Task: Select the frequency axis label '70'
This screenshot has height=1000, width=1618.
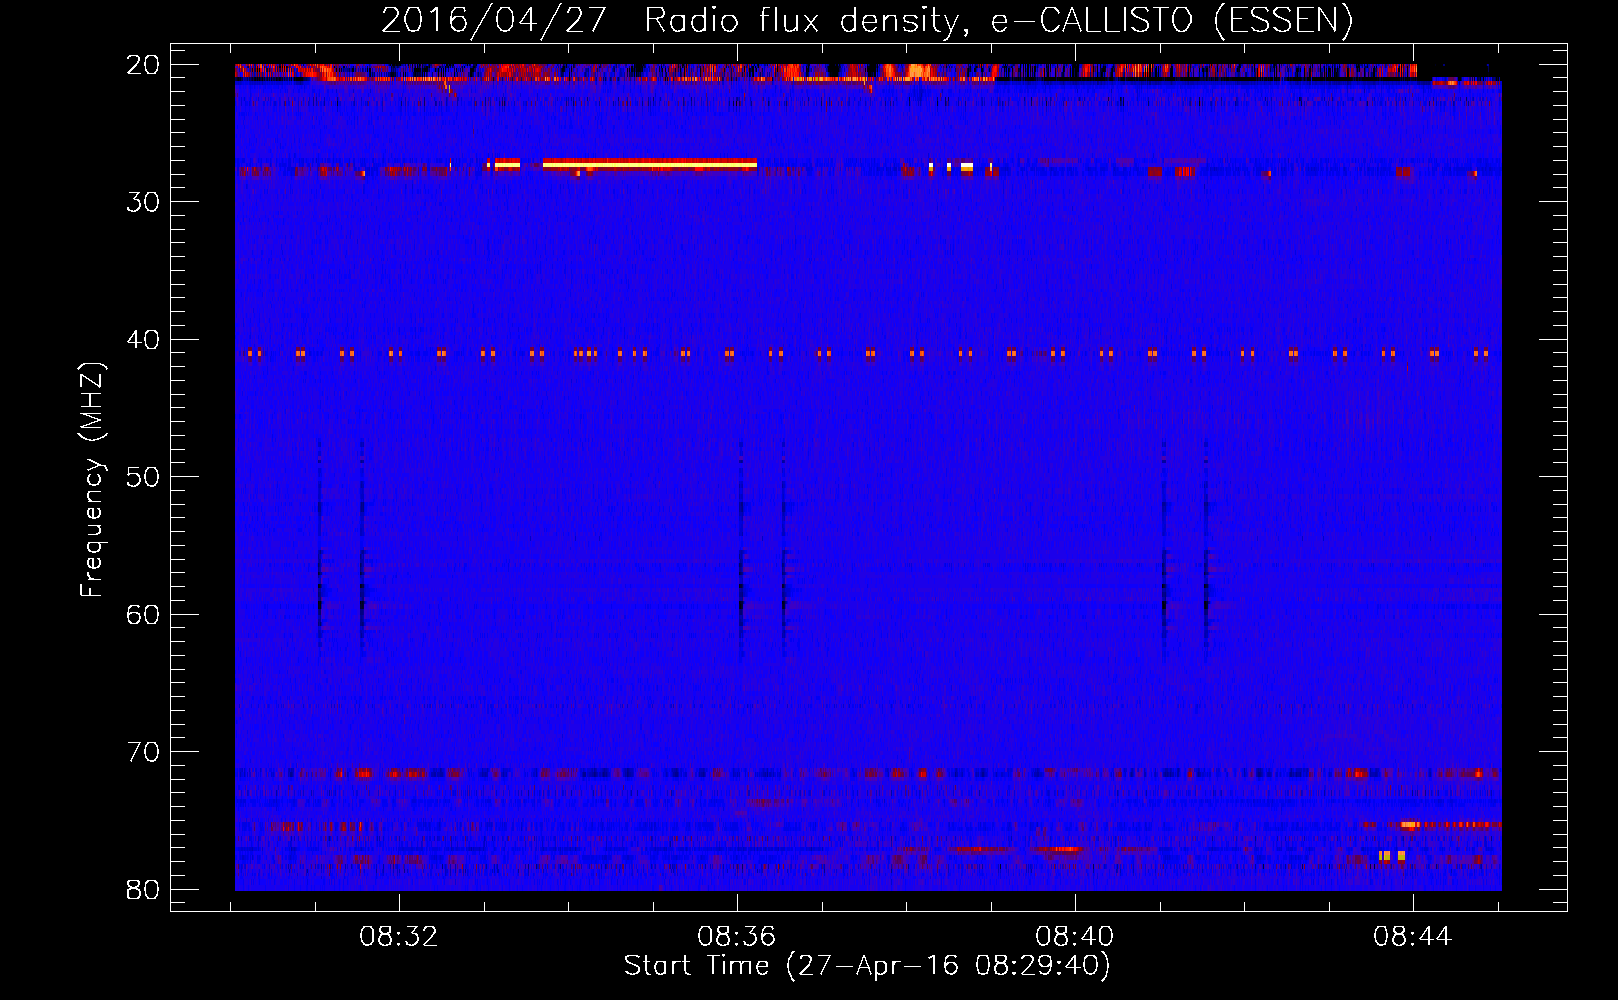Action: coord(144,752)
